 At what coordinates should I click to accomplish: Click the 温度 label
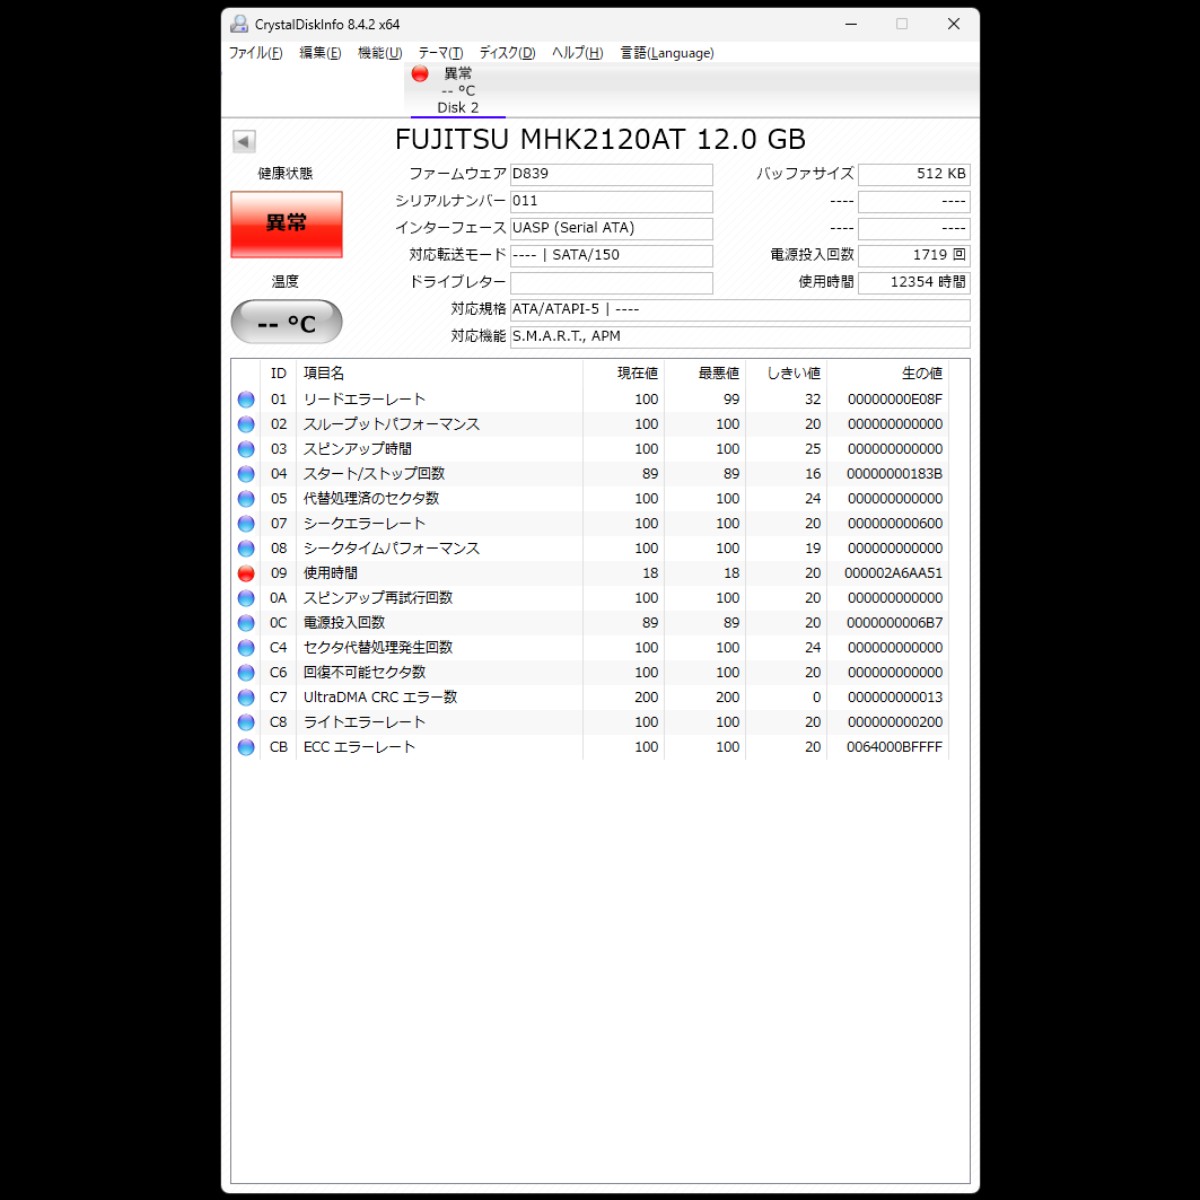point(285,281)
